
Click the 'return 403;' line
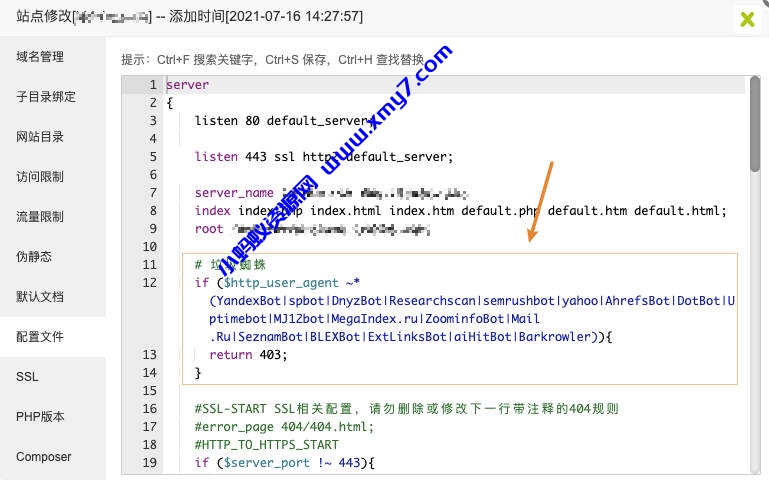pyautogui.click(x=248, y=355)
